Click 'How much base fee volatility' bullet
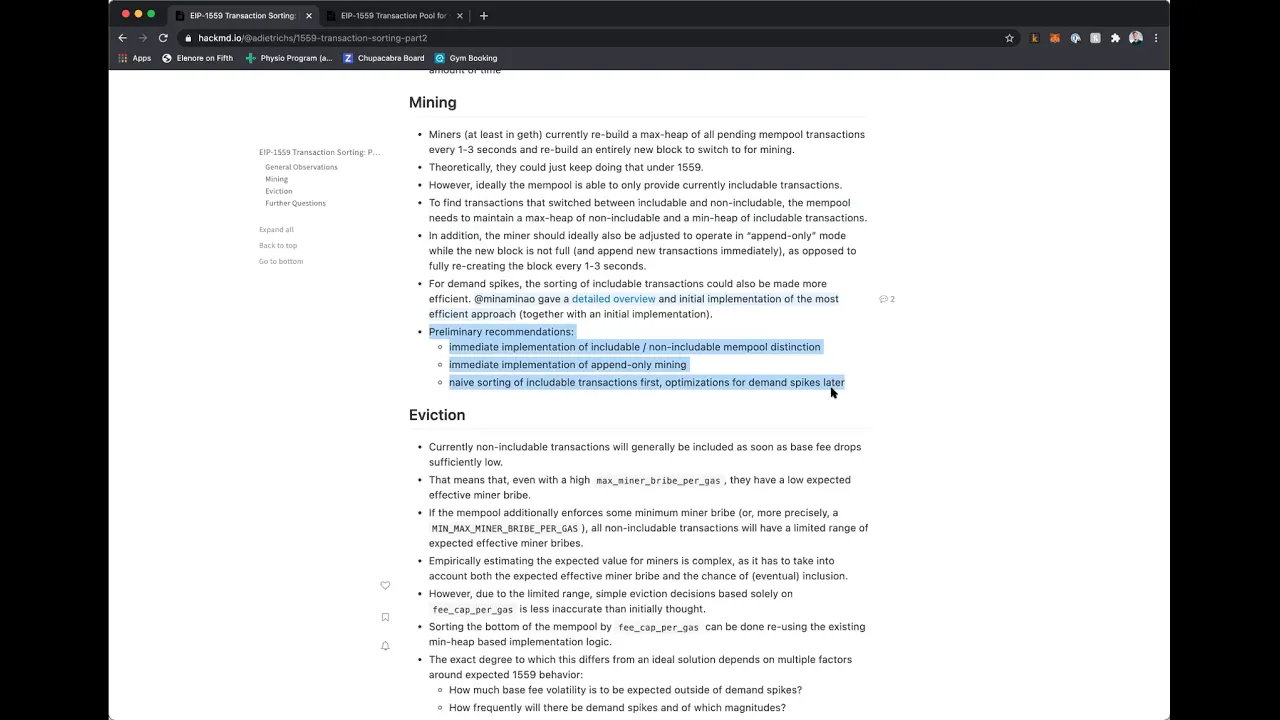 coord(625,690)
